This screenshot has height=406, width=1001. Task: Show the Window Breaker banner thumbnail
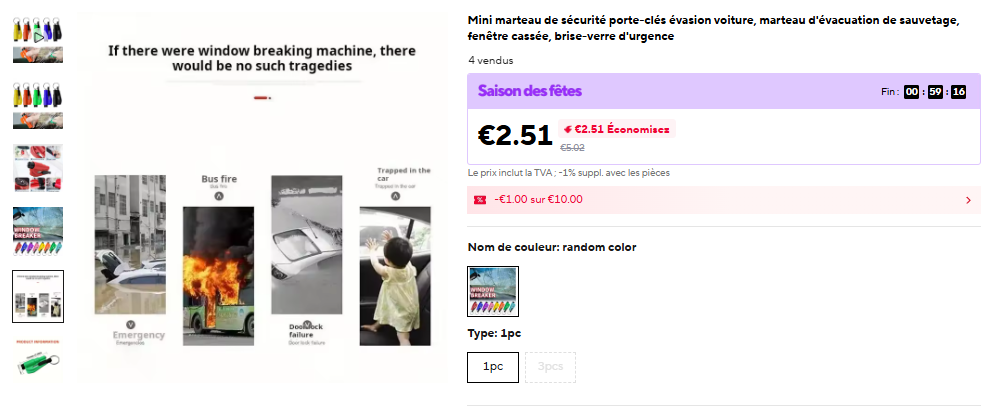(x=38, y=232)
